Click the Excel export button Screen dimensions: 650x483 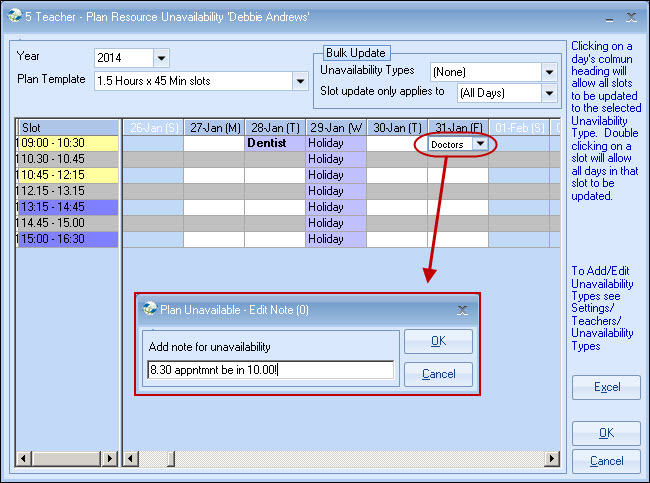tap(606, 387)
